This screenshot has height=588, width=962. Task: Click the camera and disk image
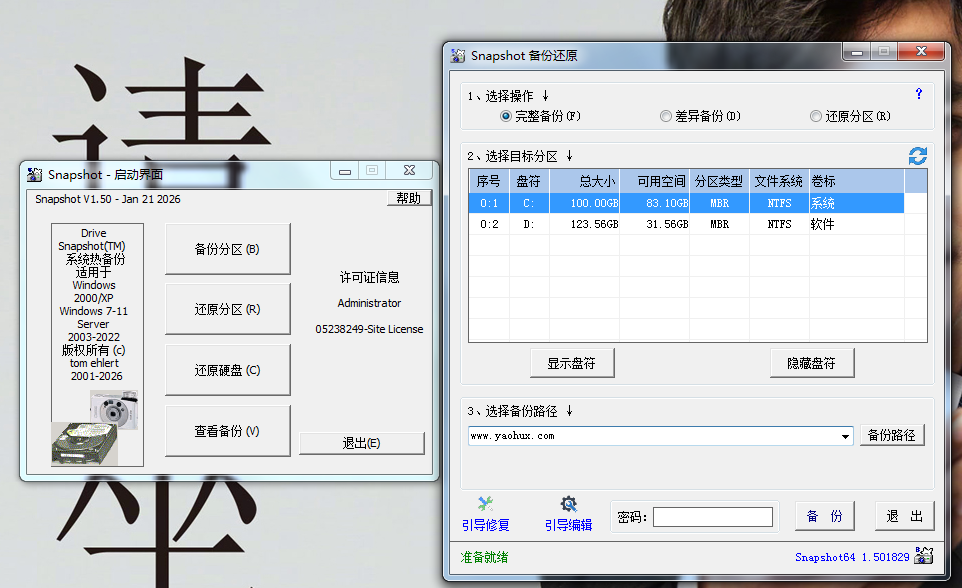point(97,428)
